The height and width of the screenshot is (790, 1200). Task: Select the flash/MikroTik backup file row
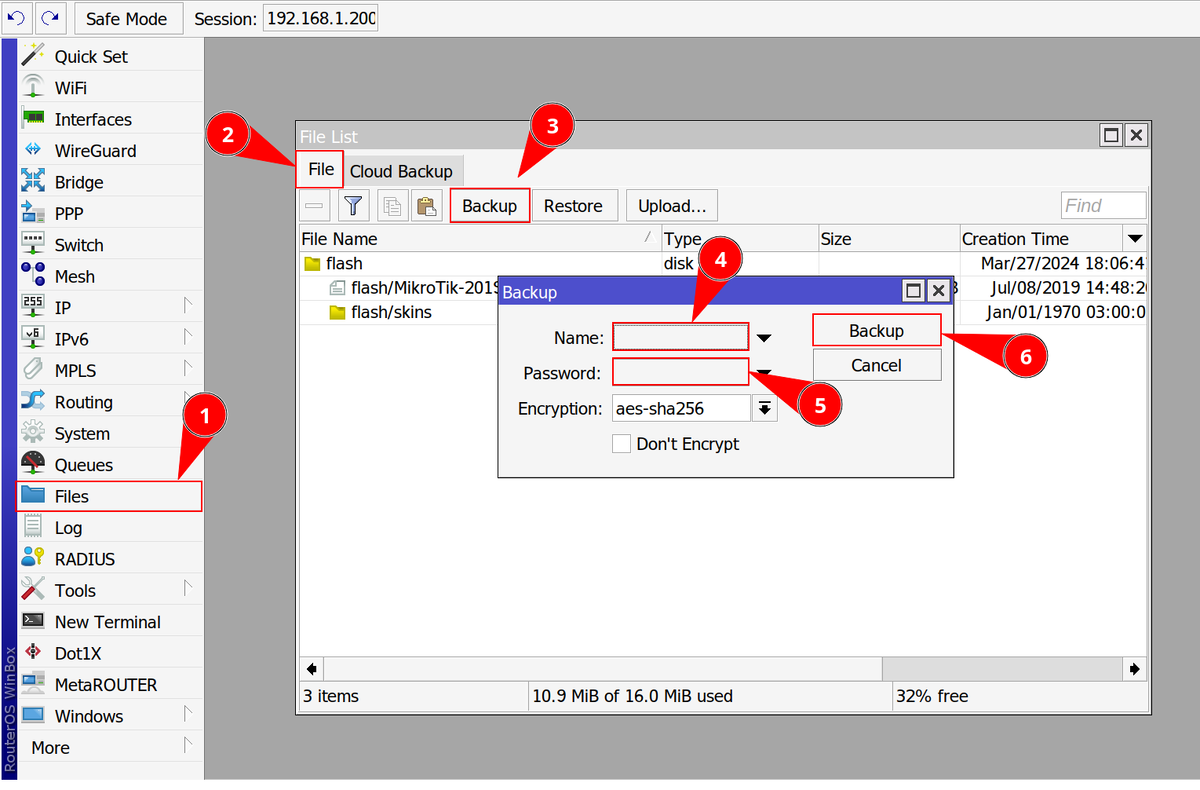click(723, 288)
